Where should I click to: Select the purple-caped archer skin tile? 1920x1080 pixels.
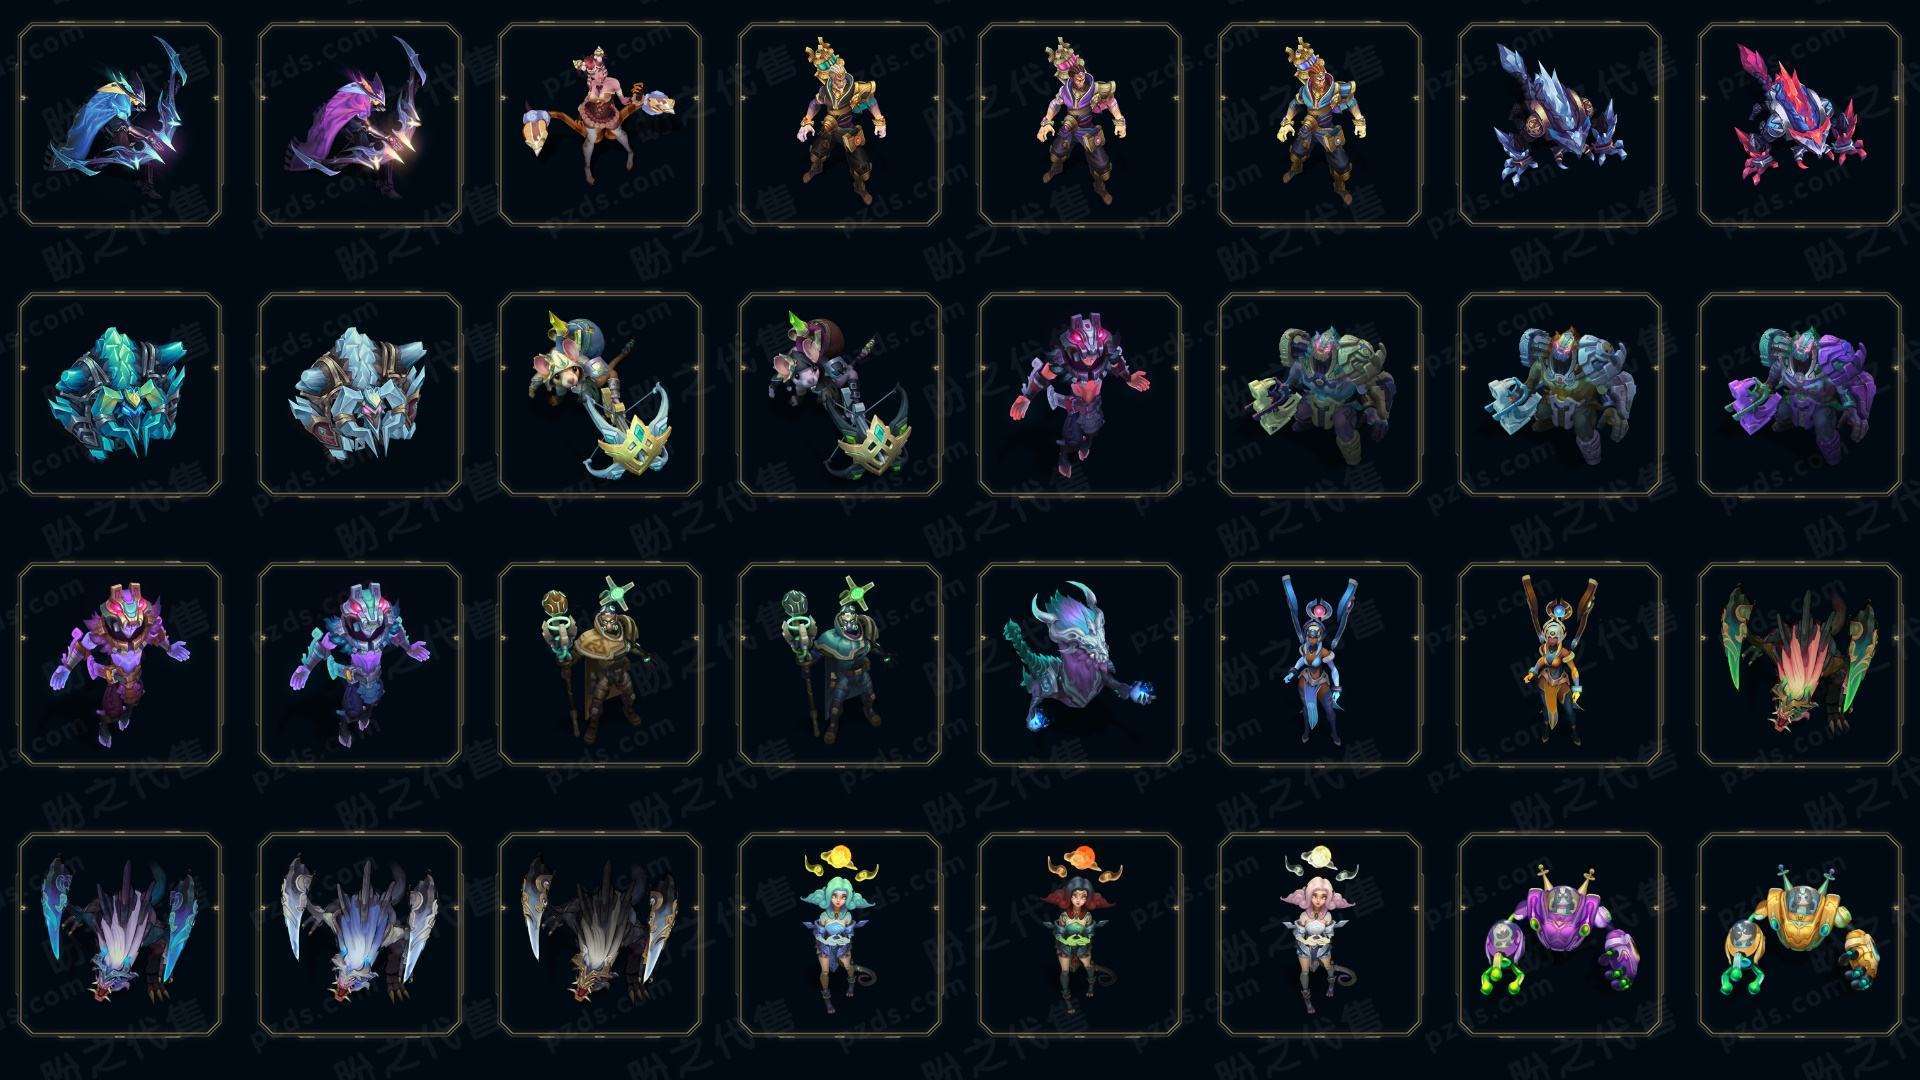tap(360, 125)
